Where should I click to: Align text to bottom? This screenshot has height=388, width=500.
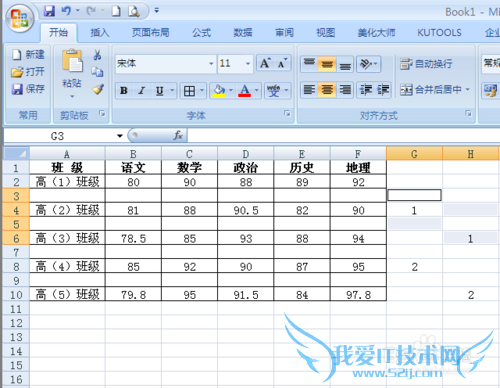(x=345, y=63)
